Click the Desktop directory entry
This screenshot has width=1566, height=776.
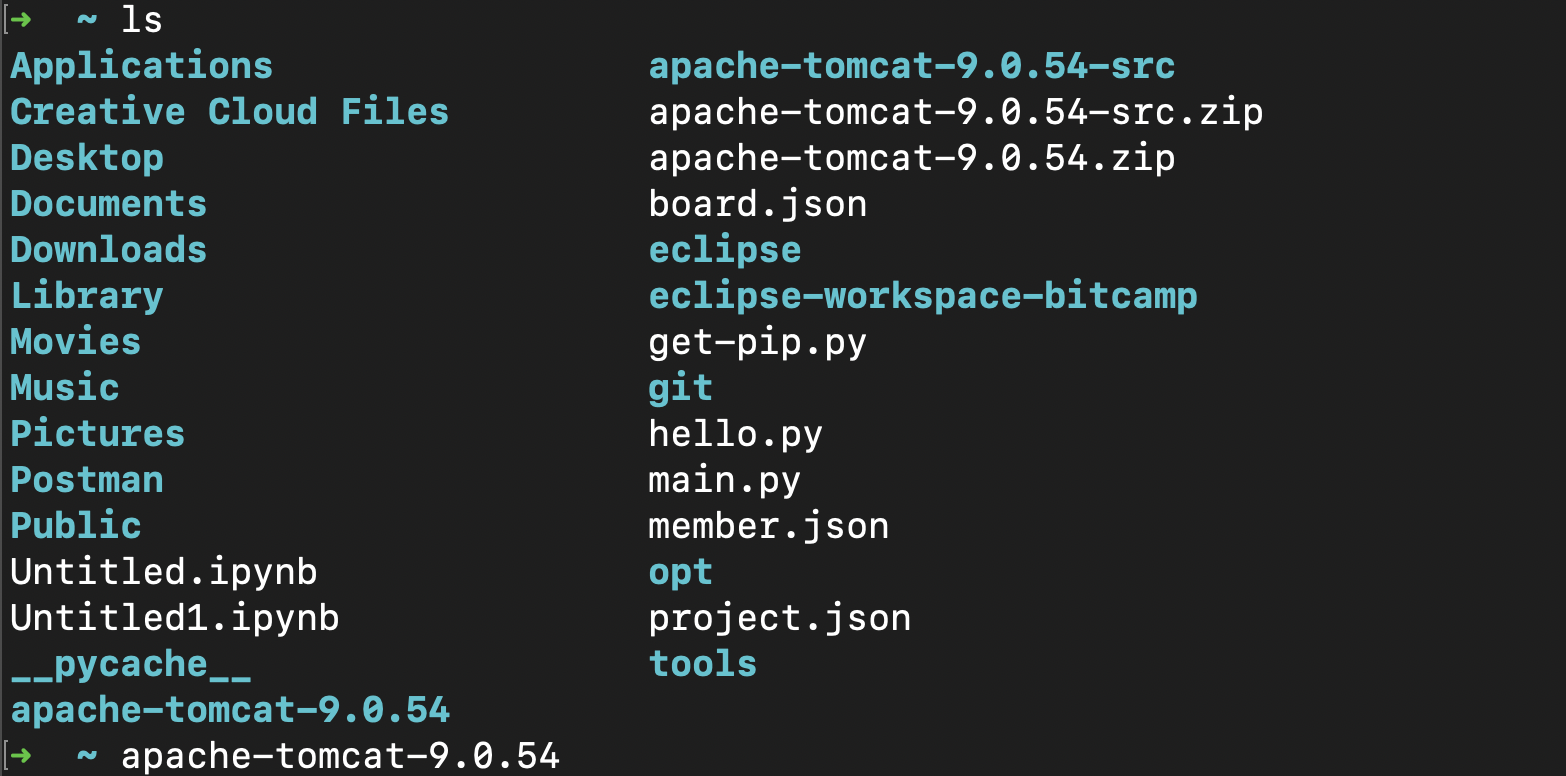(87, 158)
